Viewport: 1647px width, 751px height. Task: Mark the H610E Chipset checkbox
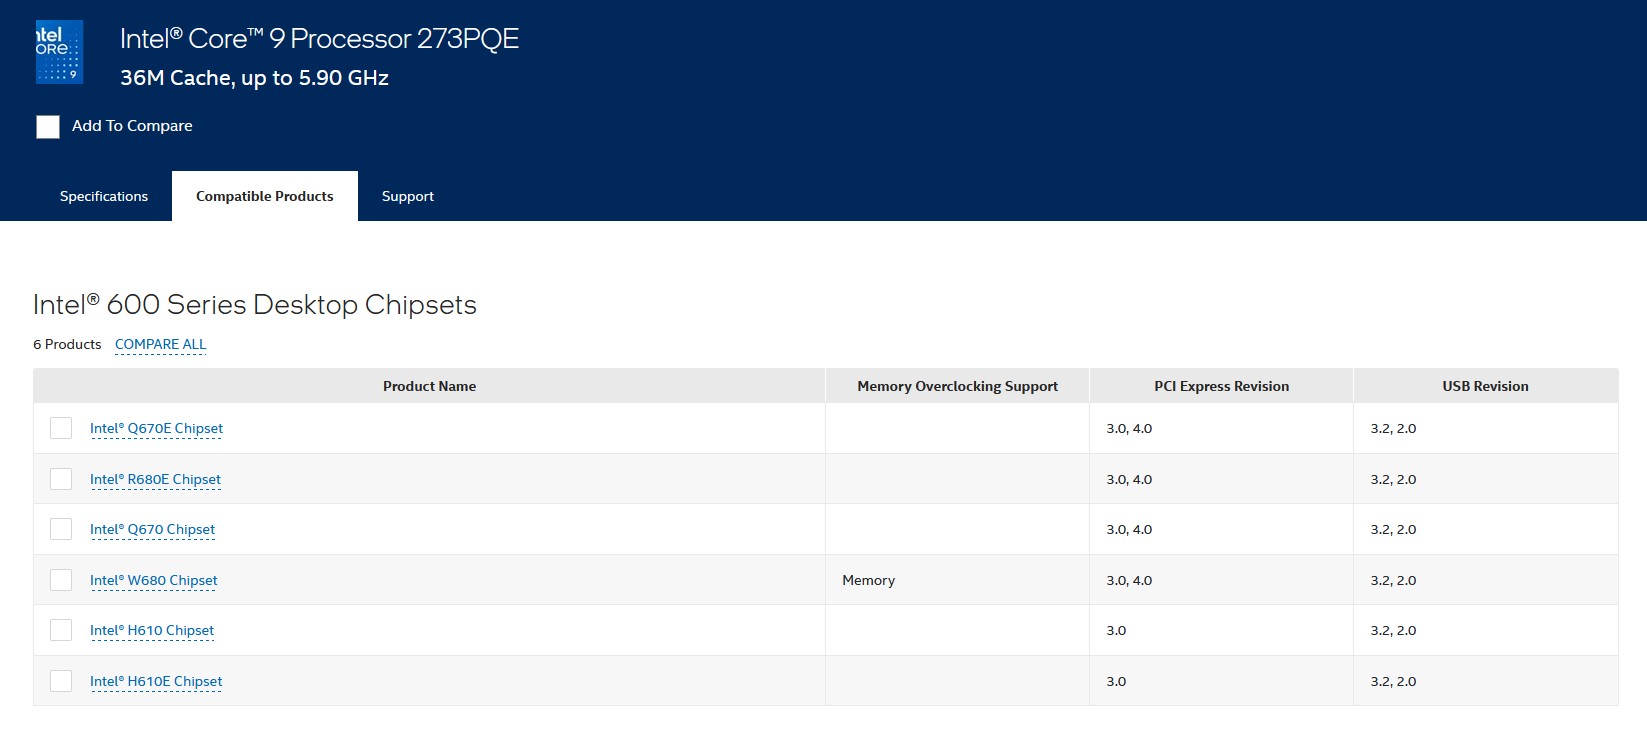click(x=61, y=681)
